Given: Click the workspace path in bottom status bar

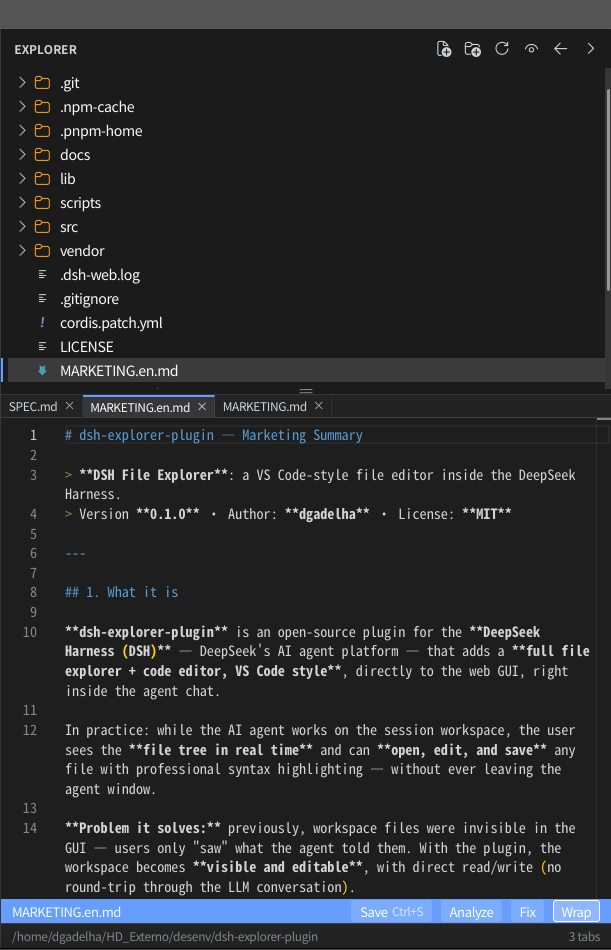Looking at the screenshot, I should 165,937.
